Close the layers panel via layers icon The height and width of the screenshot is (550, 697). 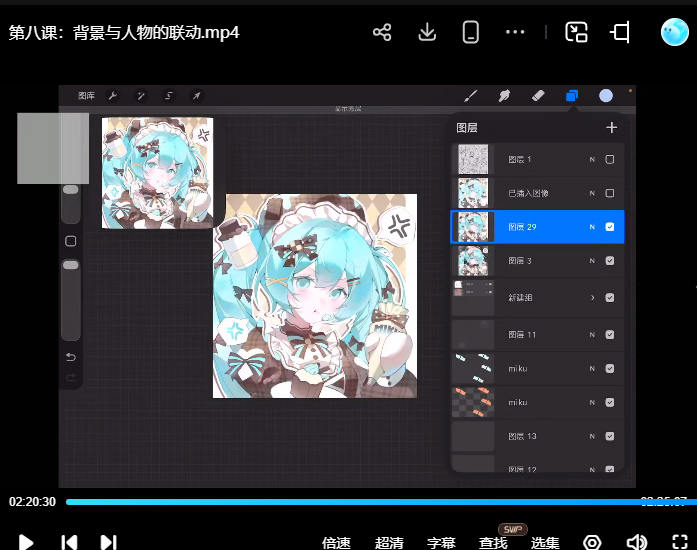coord(572,96)
